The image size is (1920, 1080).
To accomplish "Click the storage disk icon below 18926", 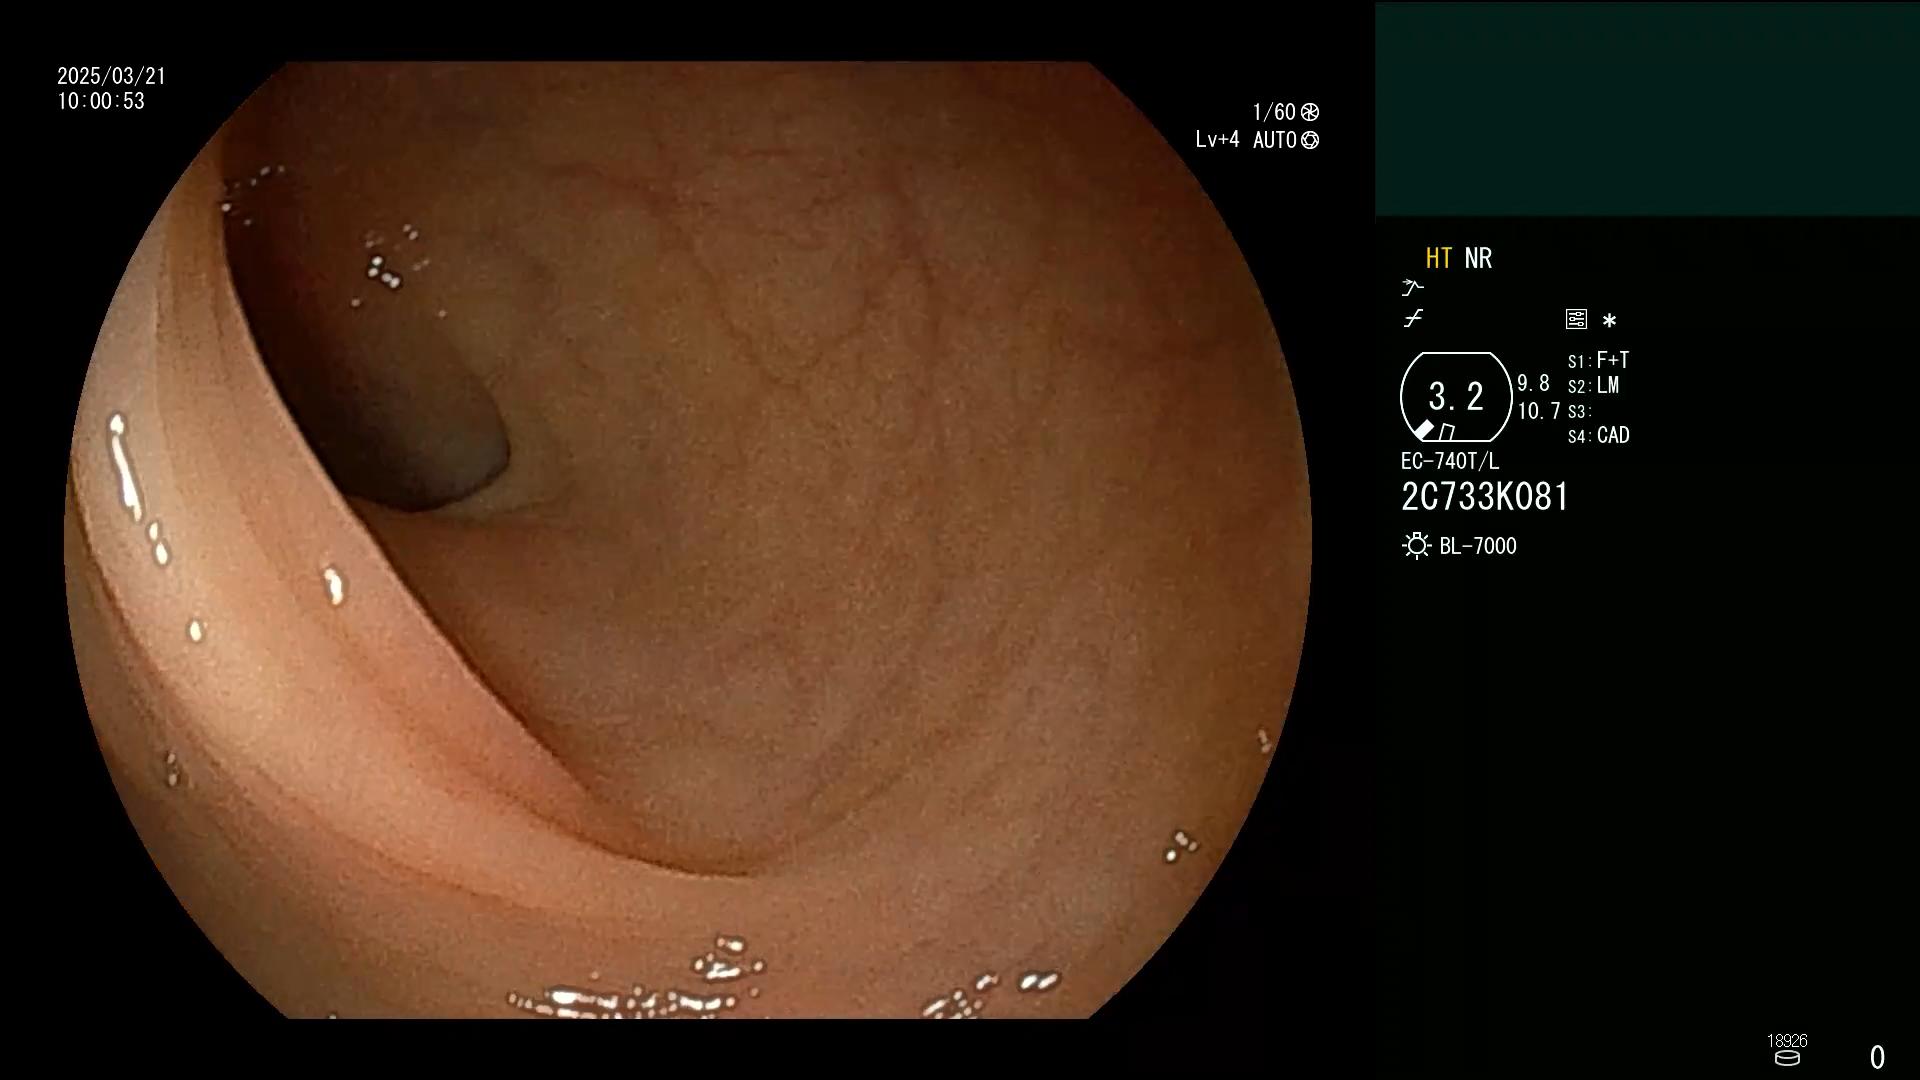I will (x=1787, y=1058).
